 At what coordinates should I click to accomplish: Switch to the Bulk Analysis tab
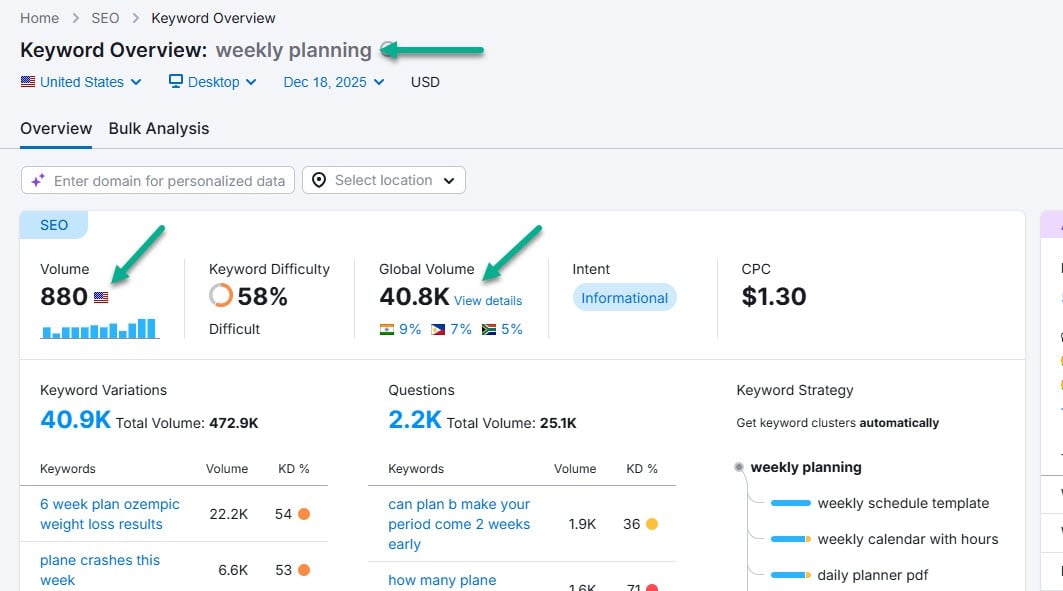[x=159, y=129]
